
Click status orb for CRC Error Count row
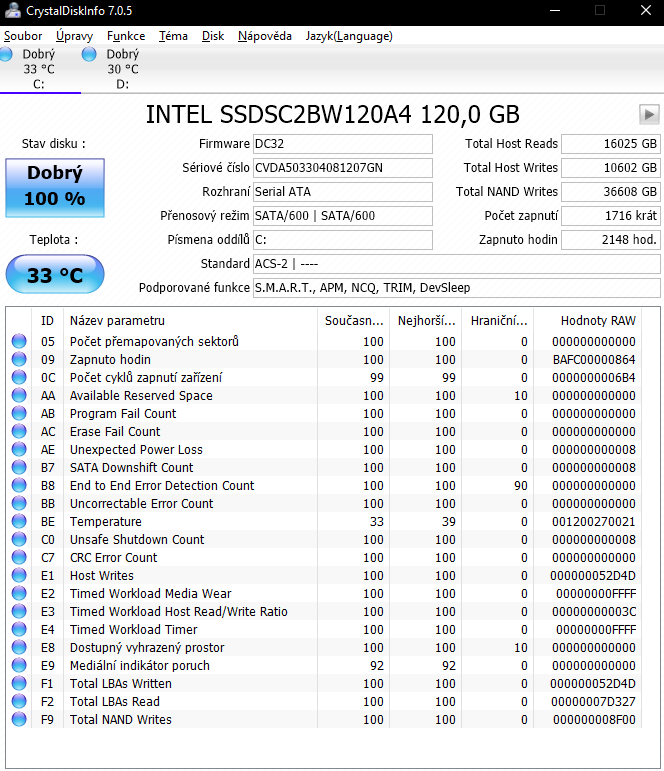pos(19,558)
